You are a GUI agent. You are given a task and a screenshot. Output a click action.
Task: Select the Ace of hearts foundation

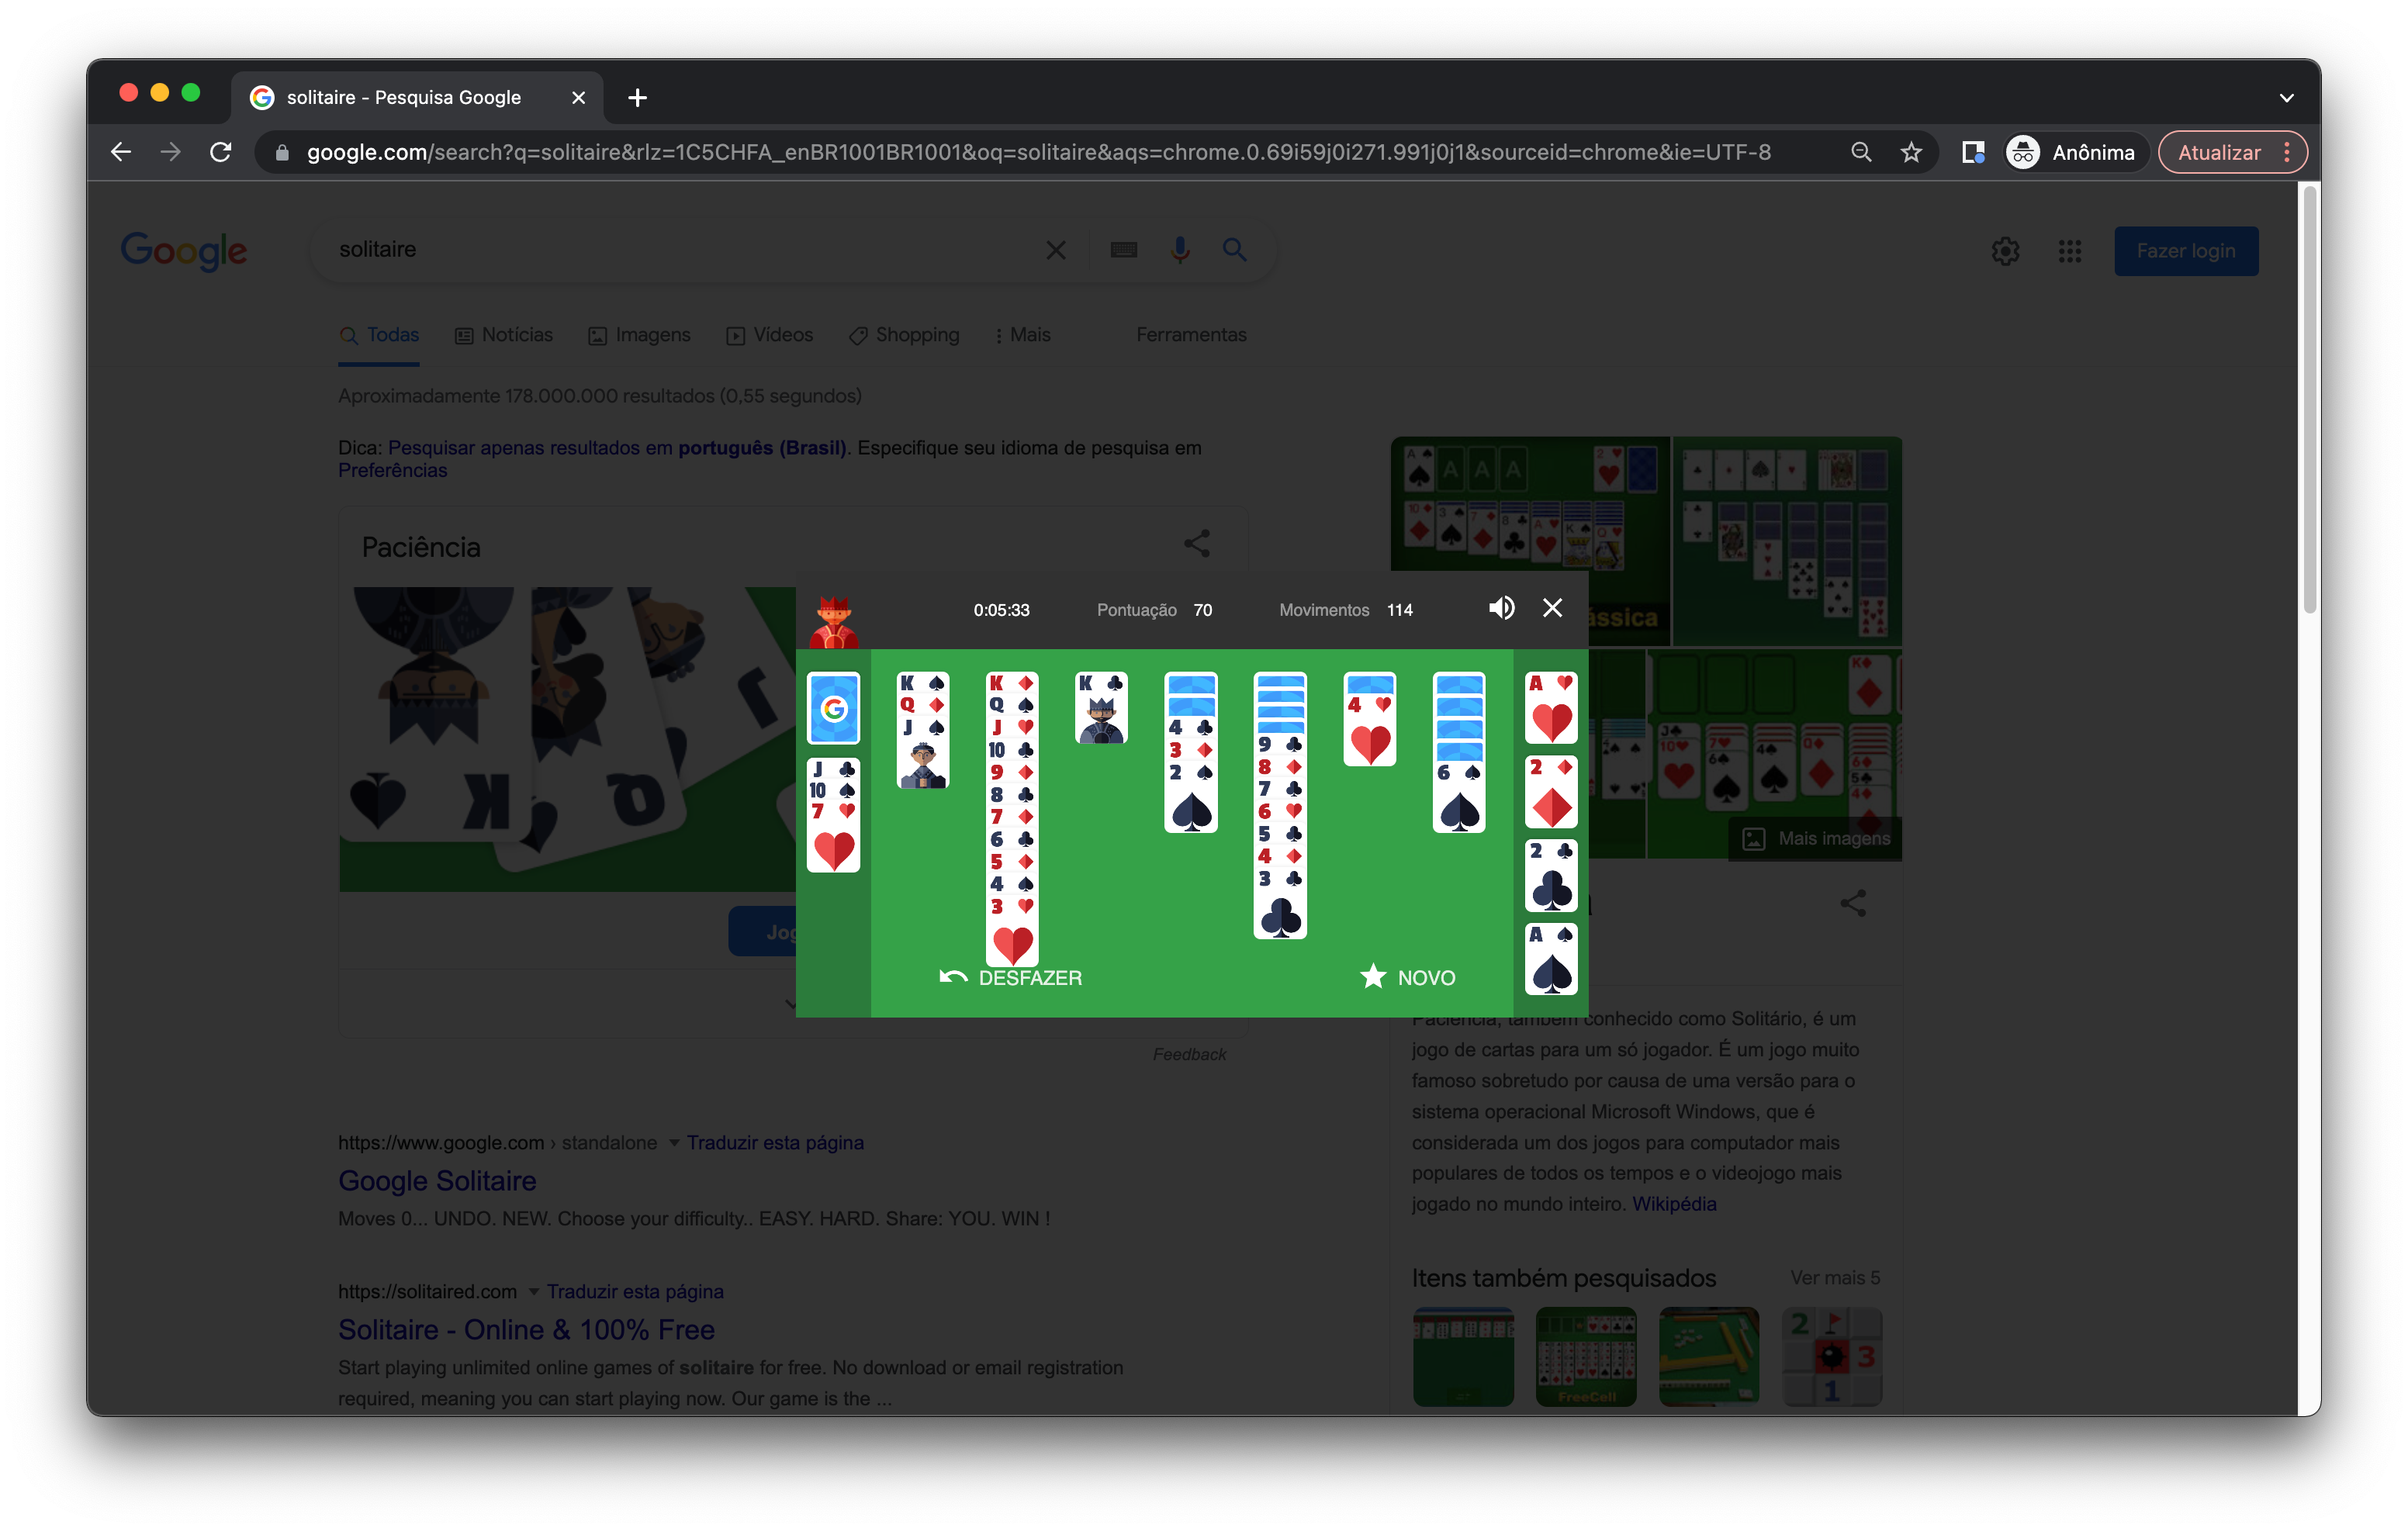tap(1551, 708)
